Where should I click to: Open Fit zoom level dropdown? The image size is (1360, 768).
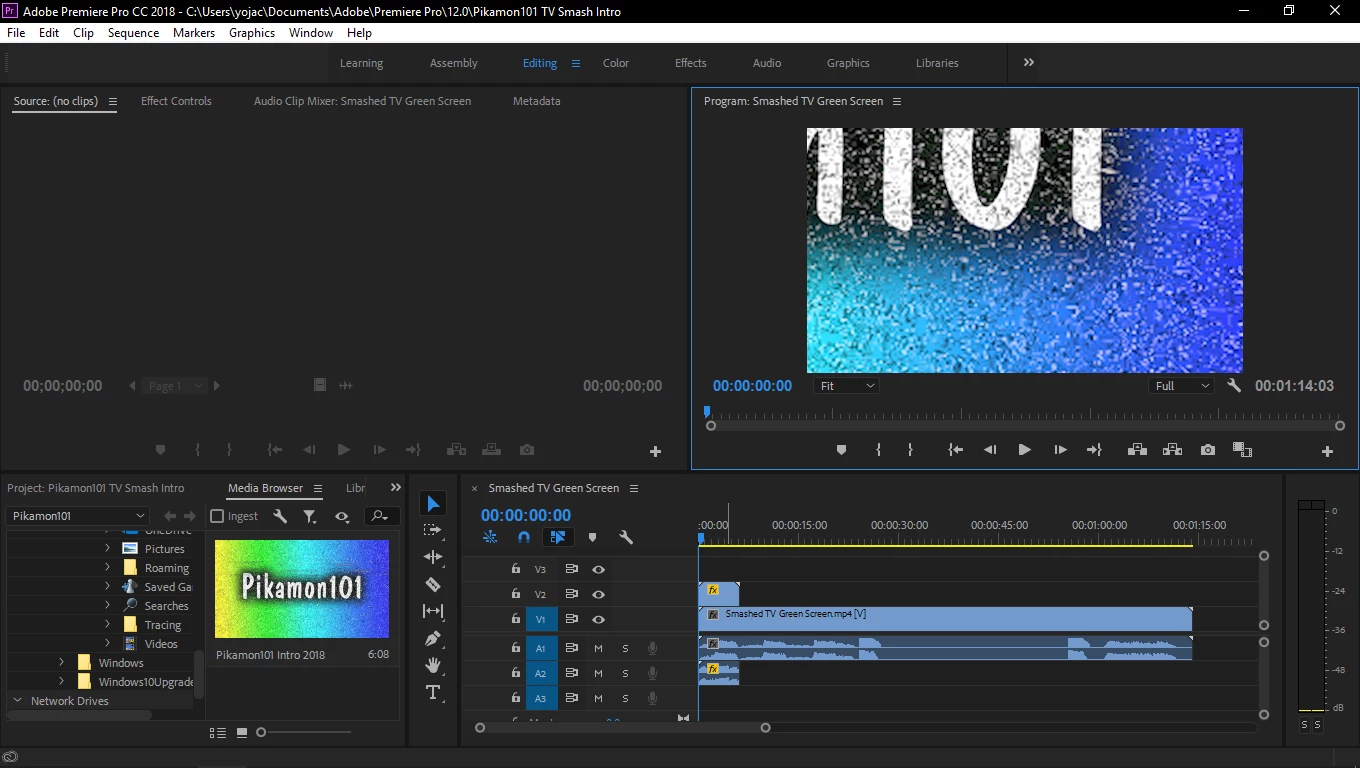847,386
